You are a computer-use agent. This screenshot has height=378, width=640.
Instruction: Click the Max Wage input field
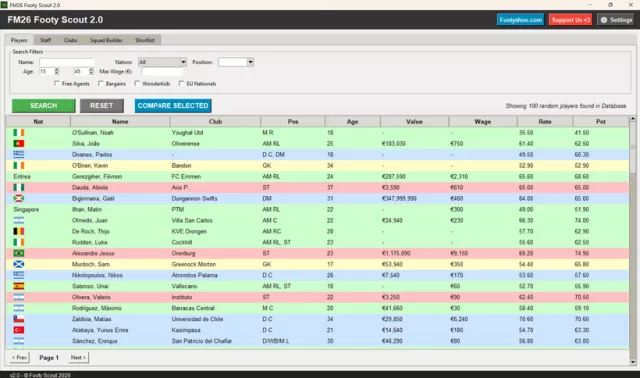(x=162, y=71)
